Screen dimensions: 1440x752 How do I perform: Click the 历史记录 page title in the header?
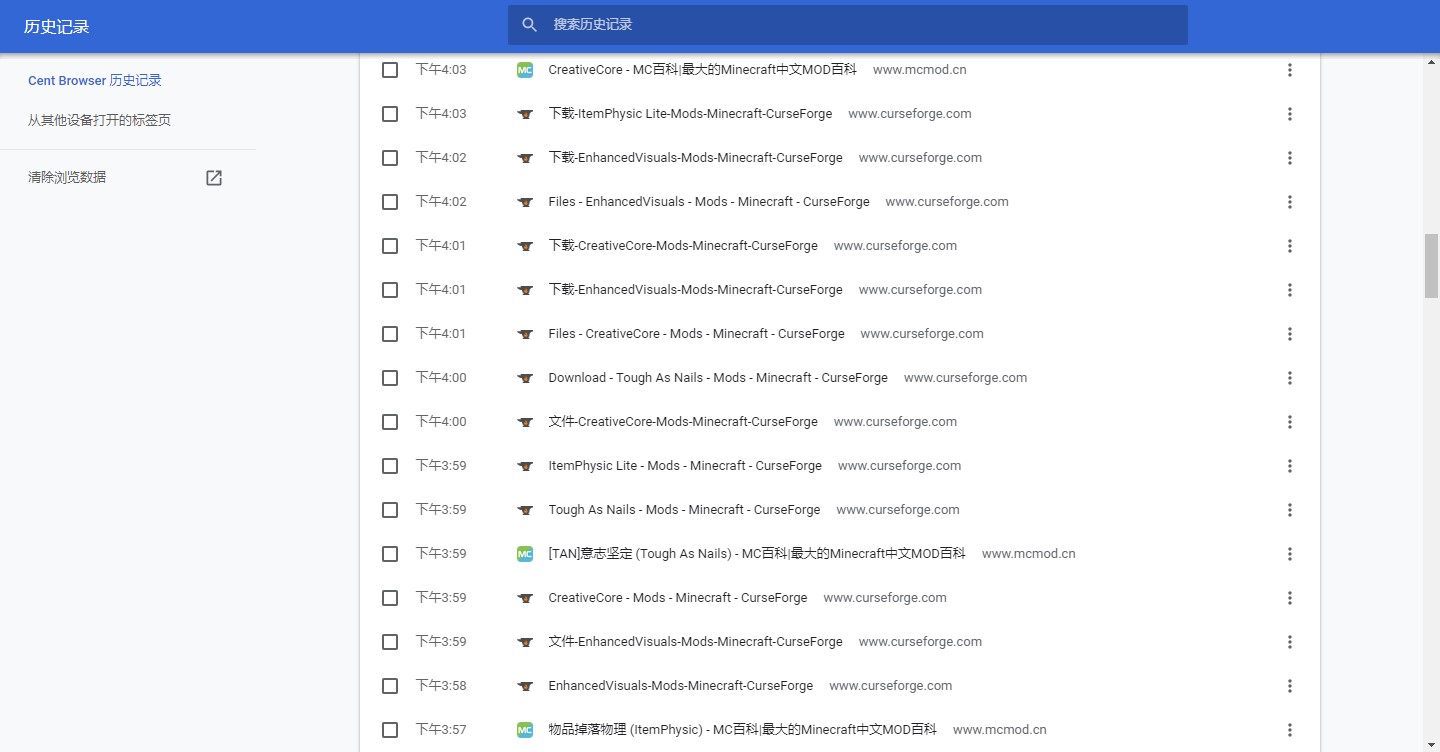[x=57, y=27]
